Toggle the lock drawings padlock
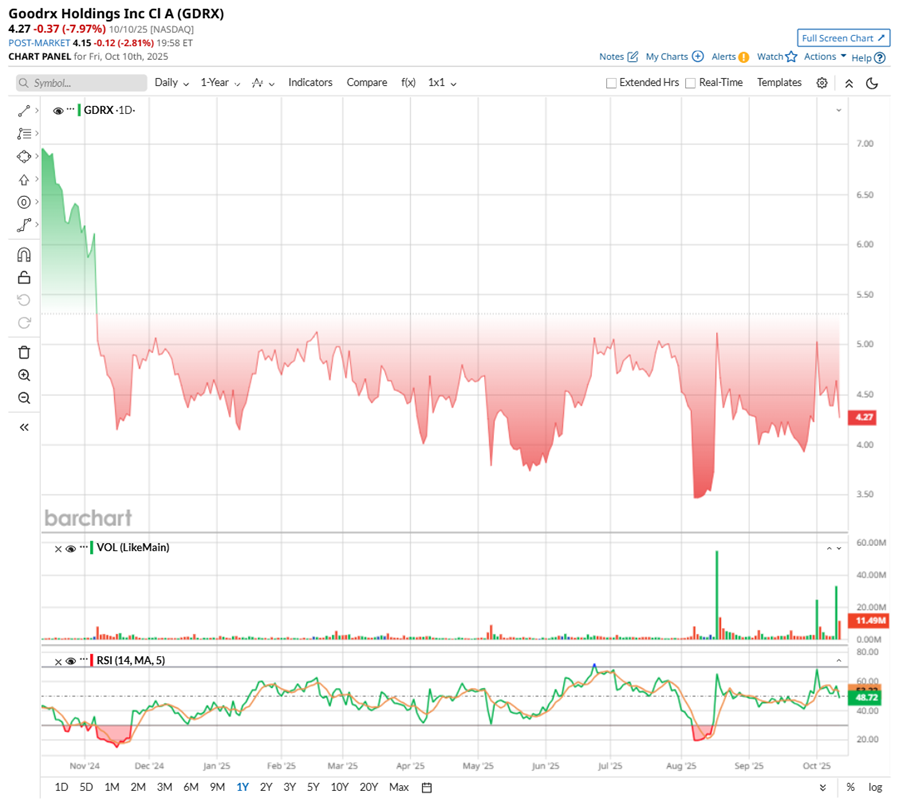The height and width of the screenshot is (802, 903). click(x=24, y=278)
